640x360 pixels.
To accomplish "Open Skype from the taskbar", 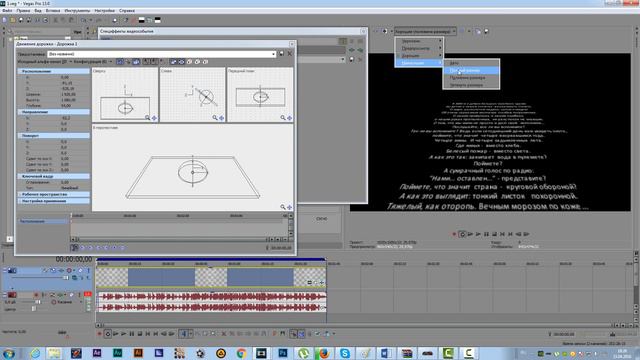I will click(345, 353).
